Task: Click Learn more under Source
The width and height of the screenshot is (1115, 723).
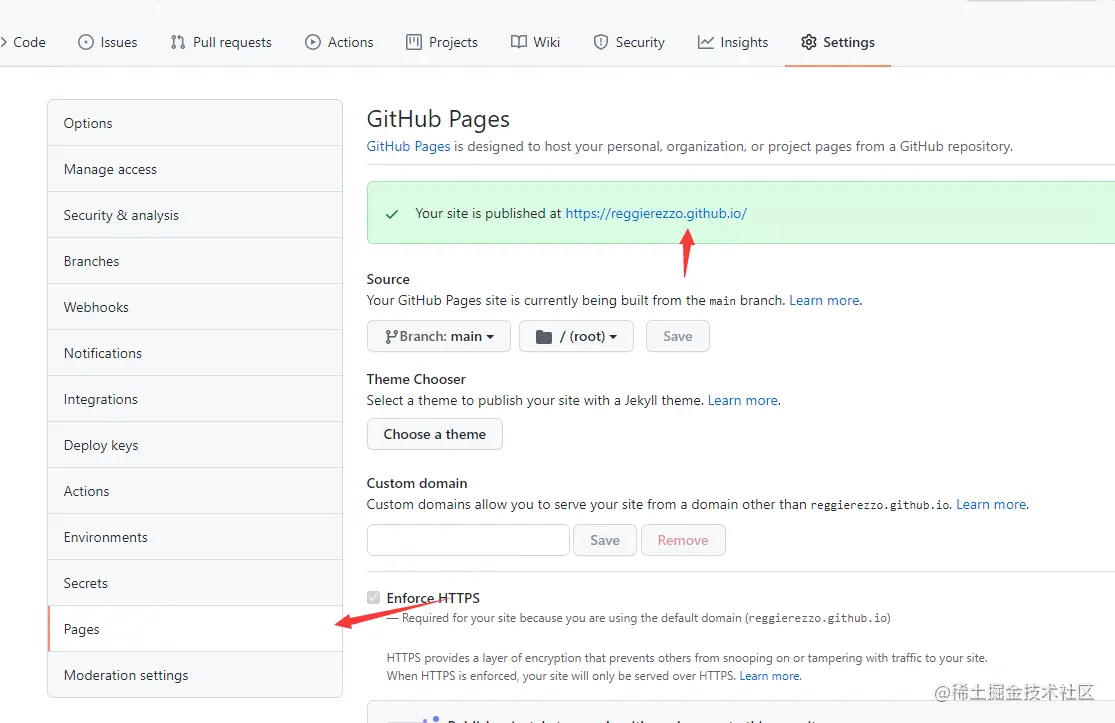Action: [824, 300]
